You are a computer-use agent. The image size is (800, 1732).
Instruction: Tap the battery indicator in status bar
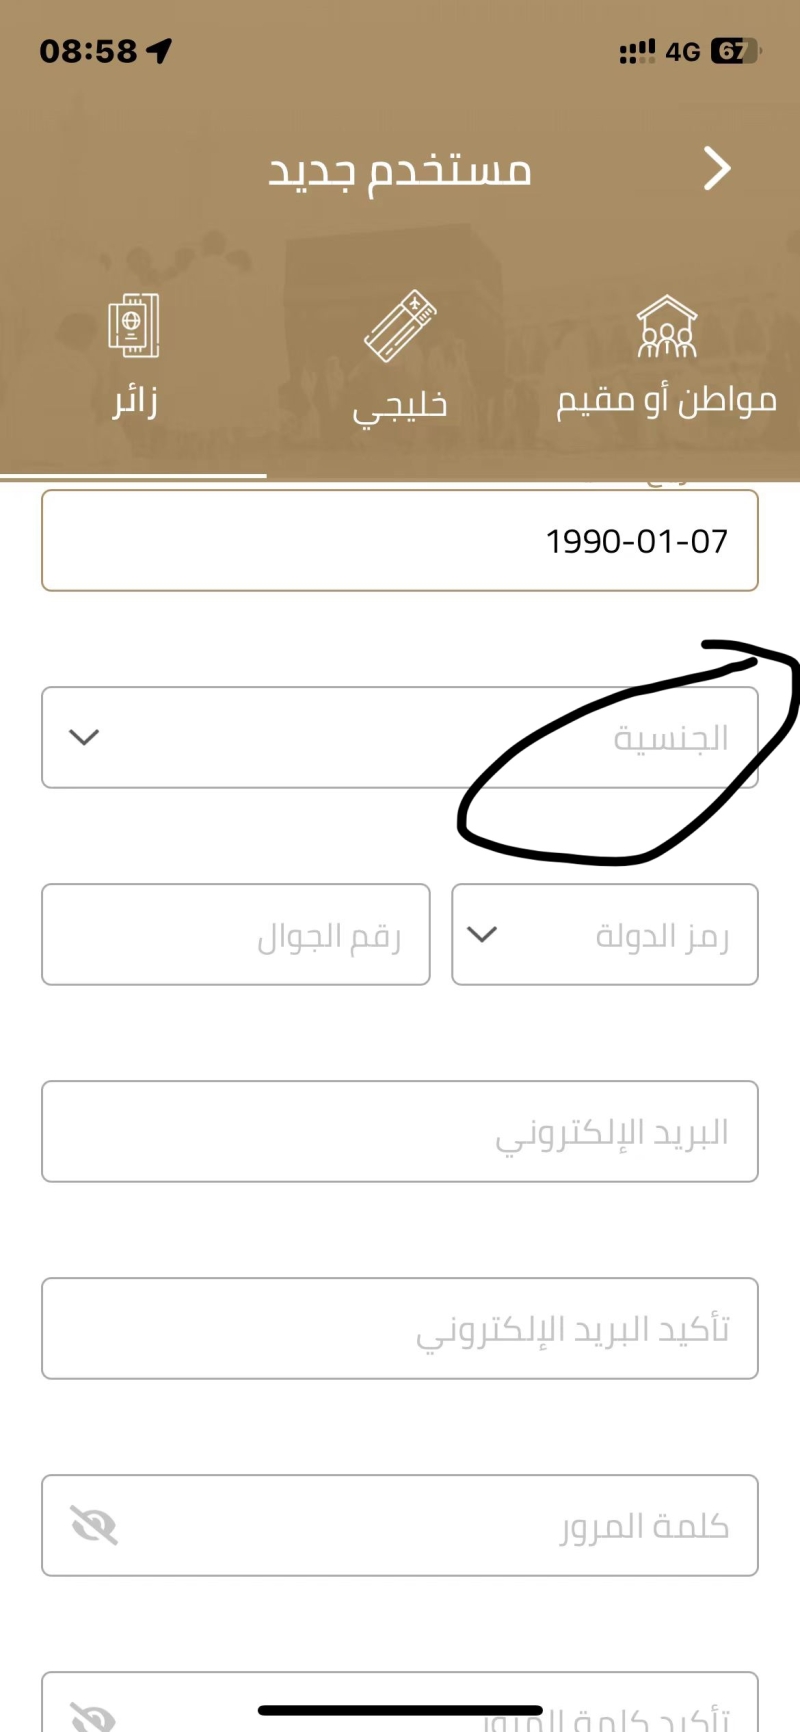(x=735, y=51)
